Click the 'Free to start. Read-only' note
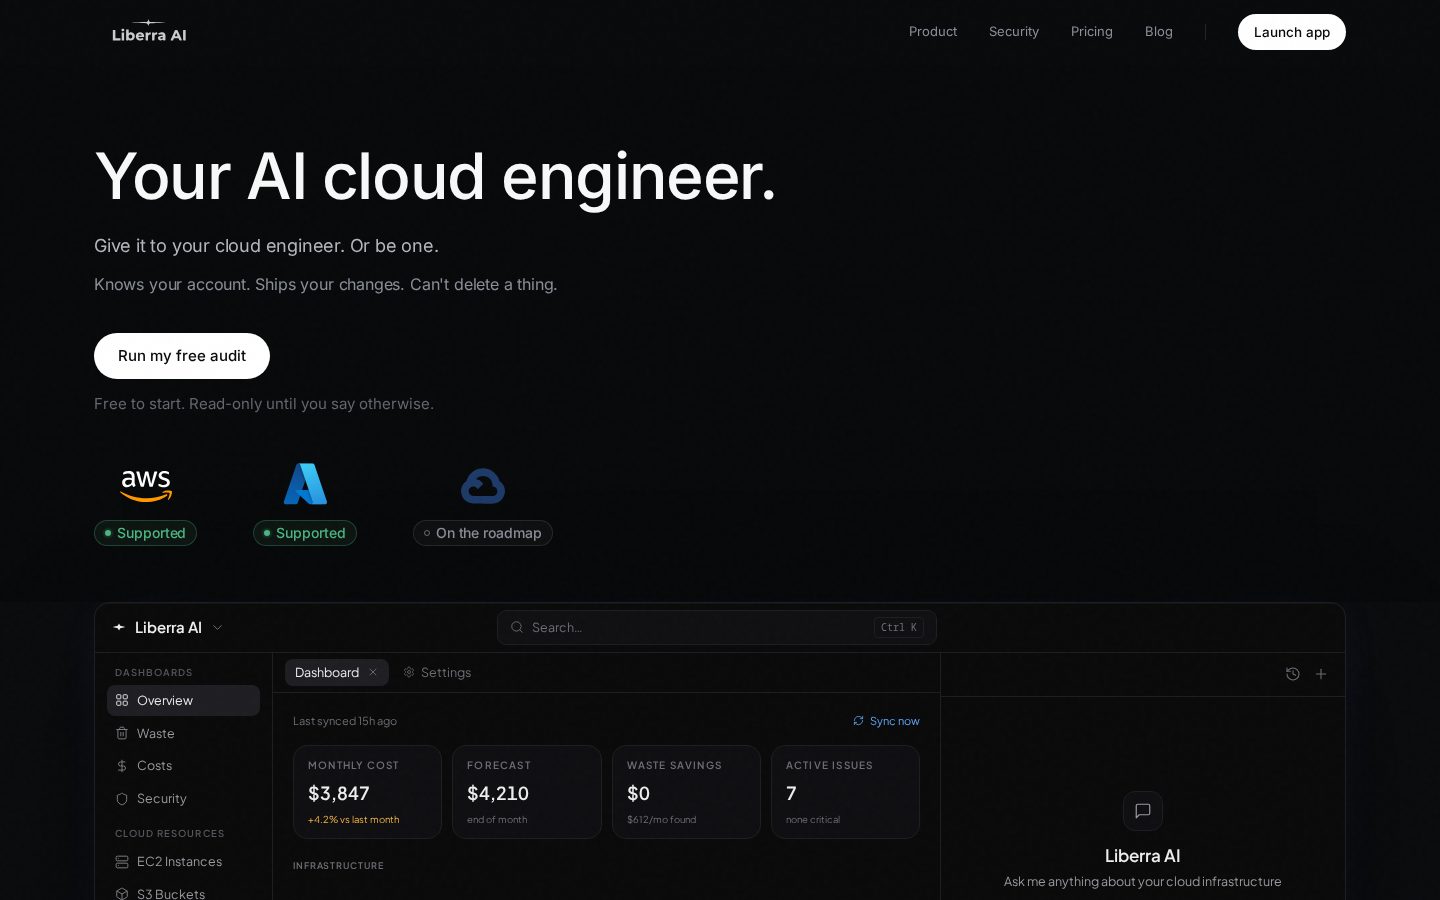The width and height of the screenshot is (1440, 900). coord(264,404)
